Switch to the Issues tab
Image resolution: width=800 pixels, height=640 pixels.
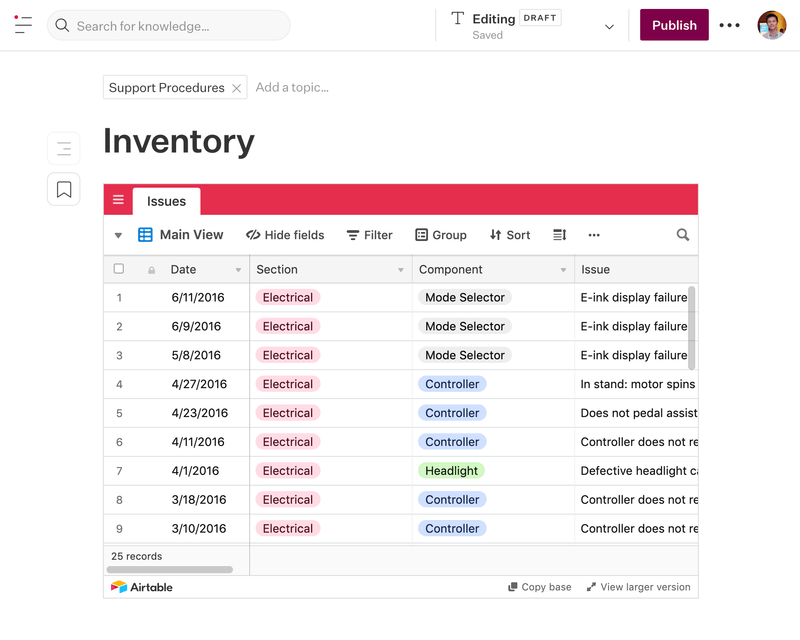(166, 201)
